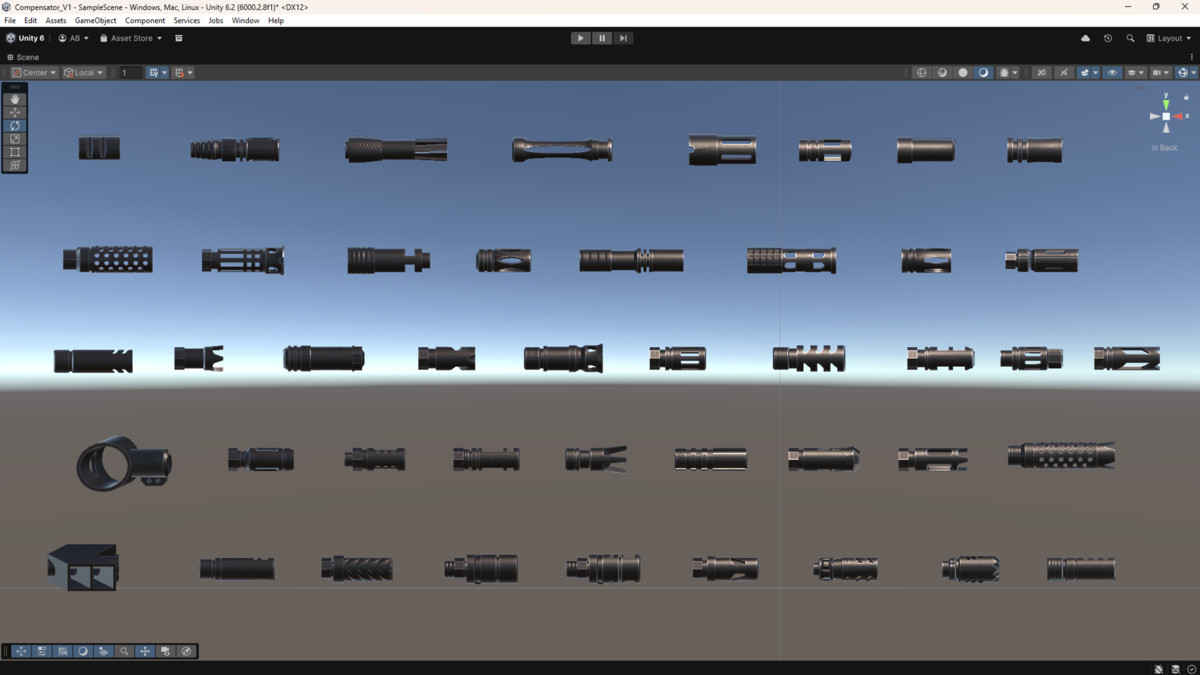
Task: Click the green Y axis gizmo cone
Action: point(1166,103)
